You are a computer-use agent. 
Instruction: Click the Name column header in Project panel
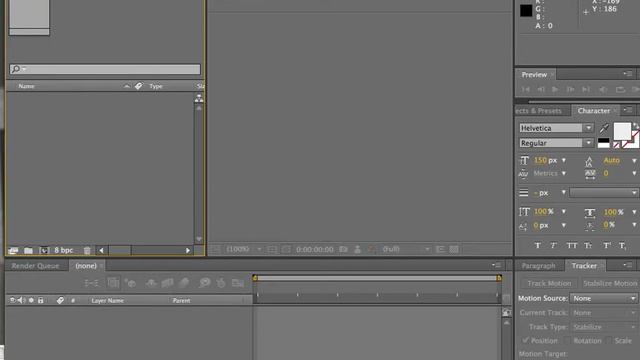pyautogui.click(x=27, y=86)
